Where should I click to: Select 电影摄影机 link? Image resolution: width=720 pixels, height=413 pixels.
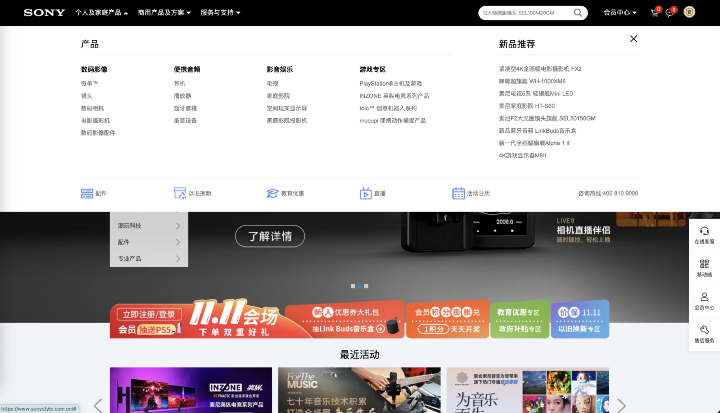[x=95, y=121]
